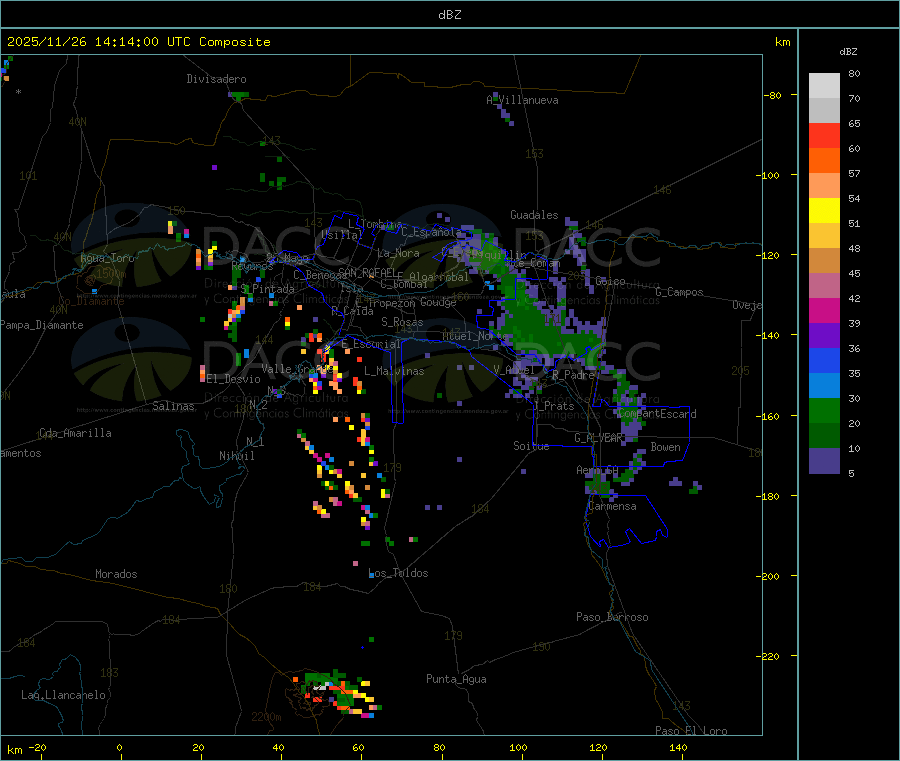
Task: Select the Carmensa town label
Action: pos(611,506)
